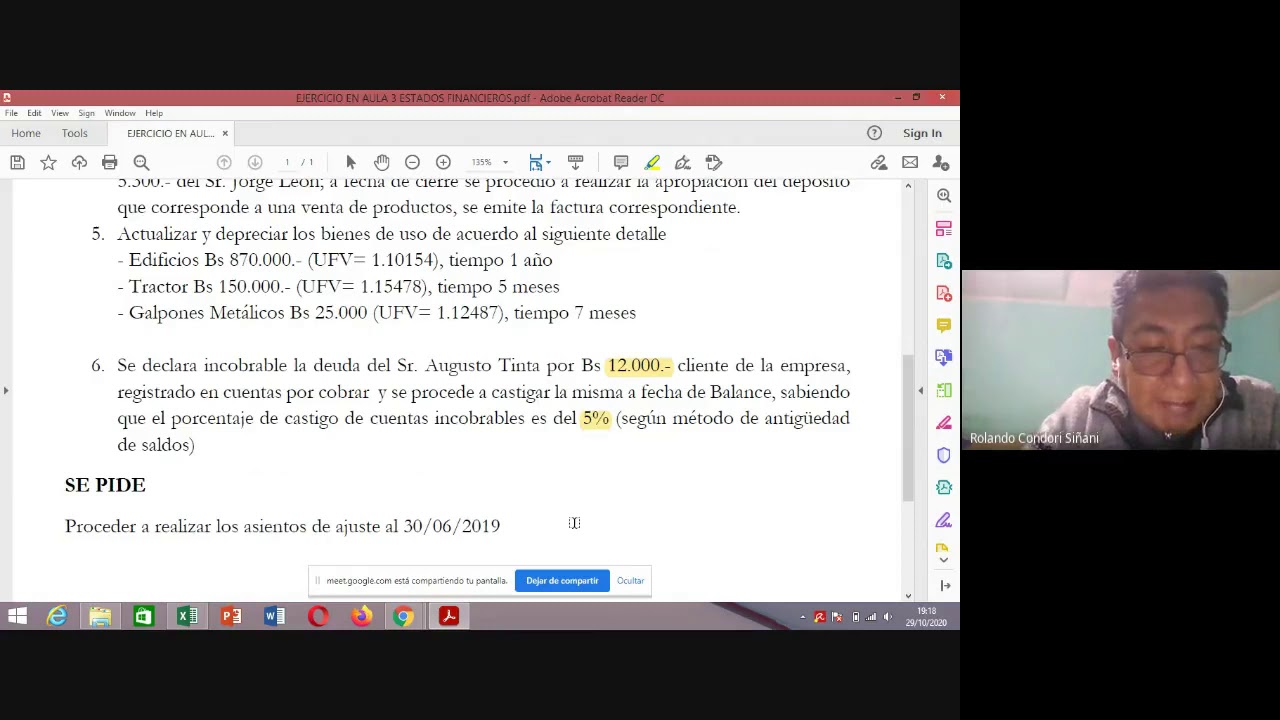1280x720 pixels.
Task: Open the Edit menu
Action: pos(34,113)
